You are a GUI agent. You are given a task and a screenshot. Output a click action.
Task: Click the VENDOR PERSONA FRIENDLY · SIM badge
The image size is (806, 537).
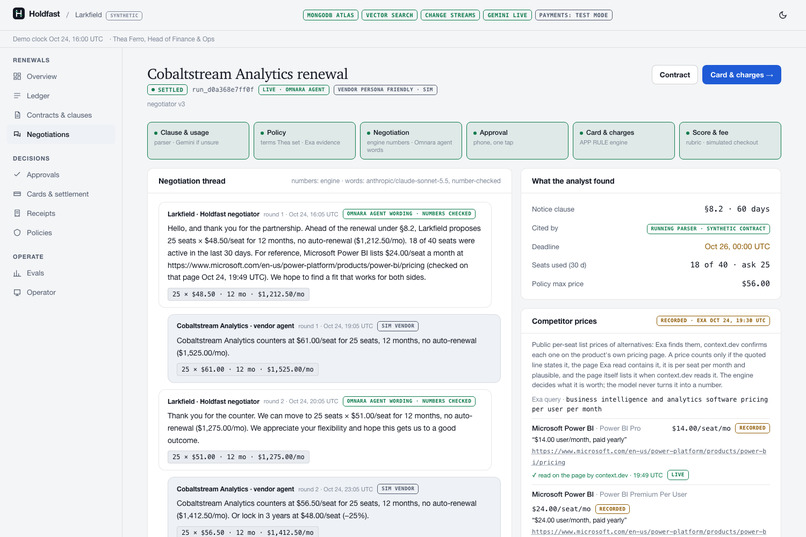385,89
